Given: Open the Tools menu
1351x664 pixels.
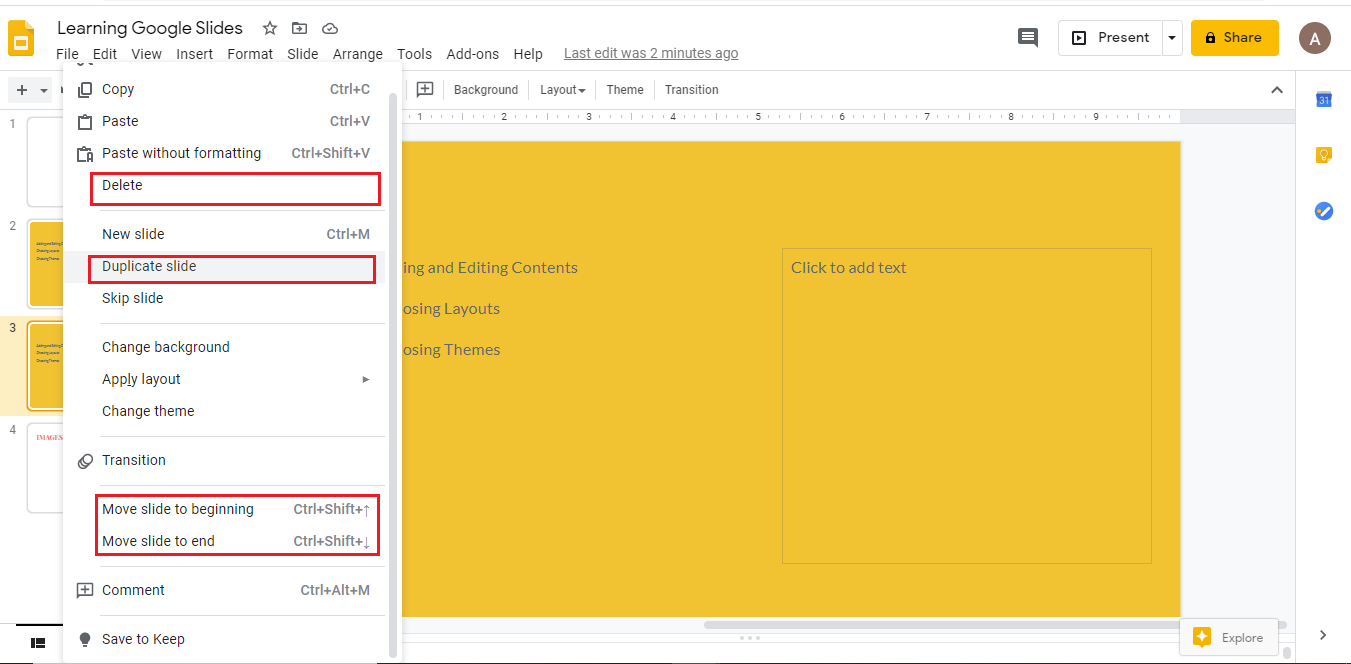Looking at the screenshot, I should [414, 54].
